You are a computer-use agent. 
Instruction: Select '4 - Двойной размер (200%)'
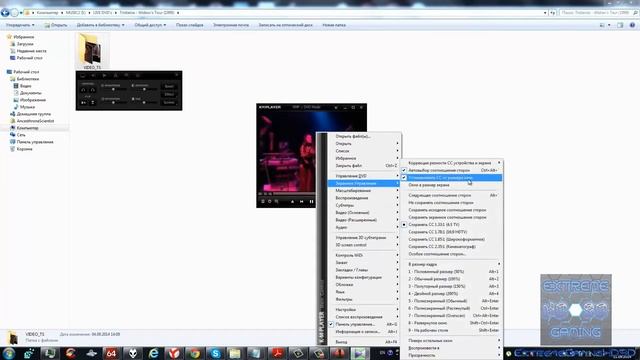(x=452, y=293)
